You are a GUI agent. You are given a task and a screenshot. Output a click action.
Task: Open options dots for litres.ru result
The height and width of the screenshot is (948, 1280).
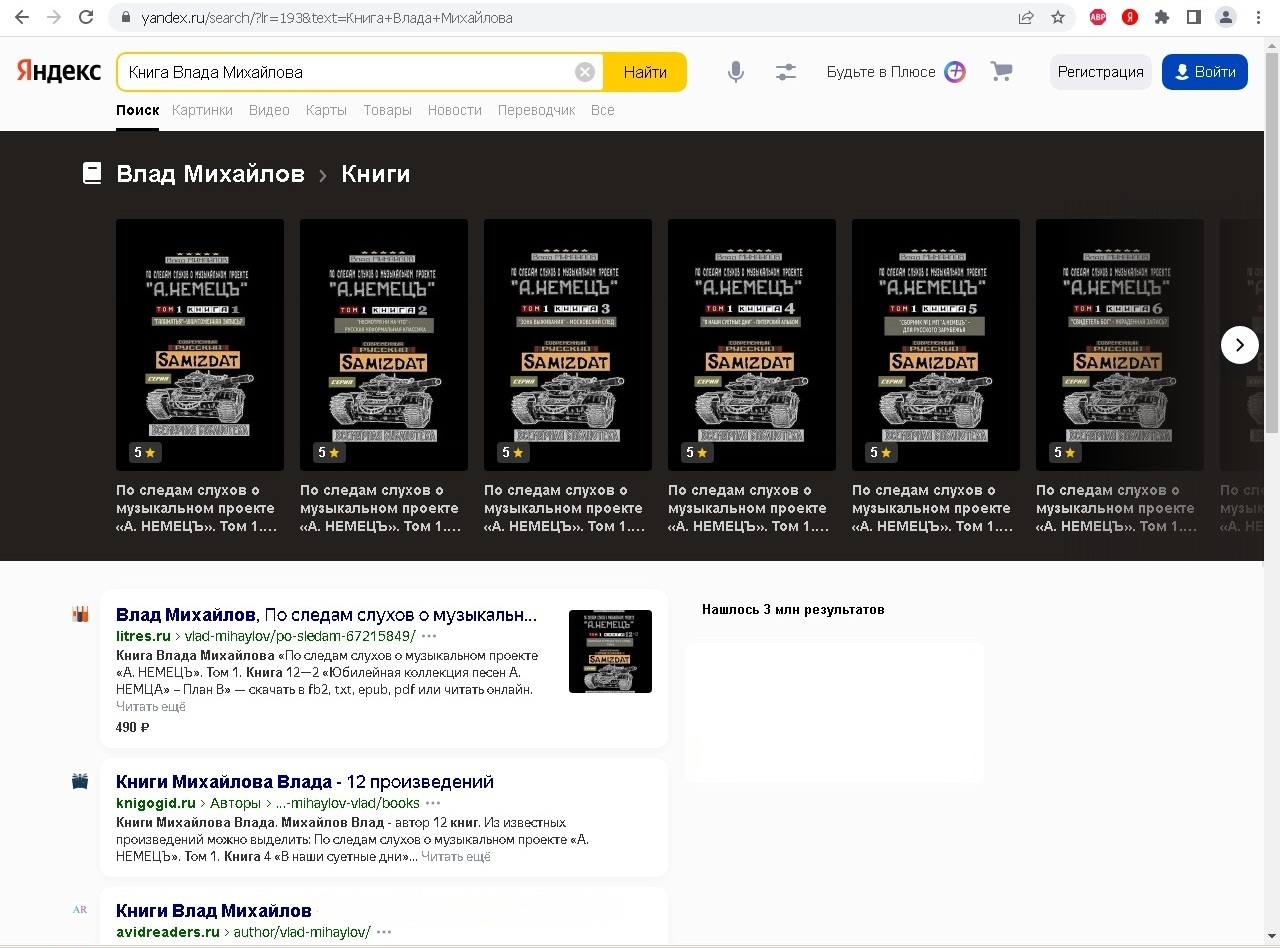coord(429,636)
